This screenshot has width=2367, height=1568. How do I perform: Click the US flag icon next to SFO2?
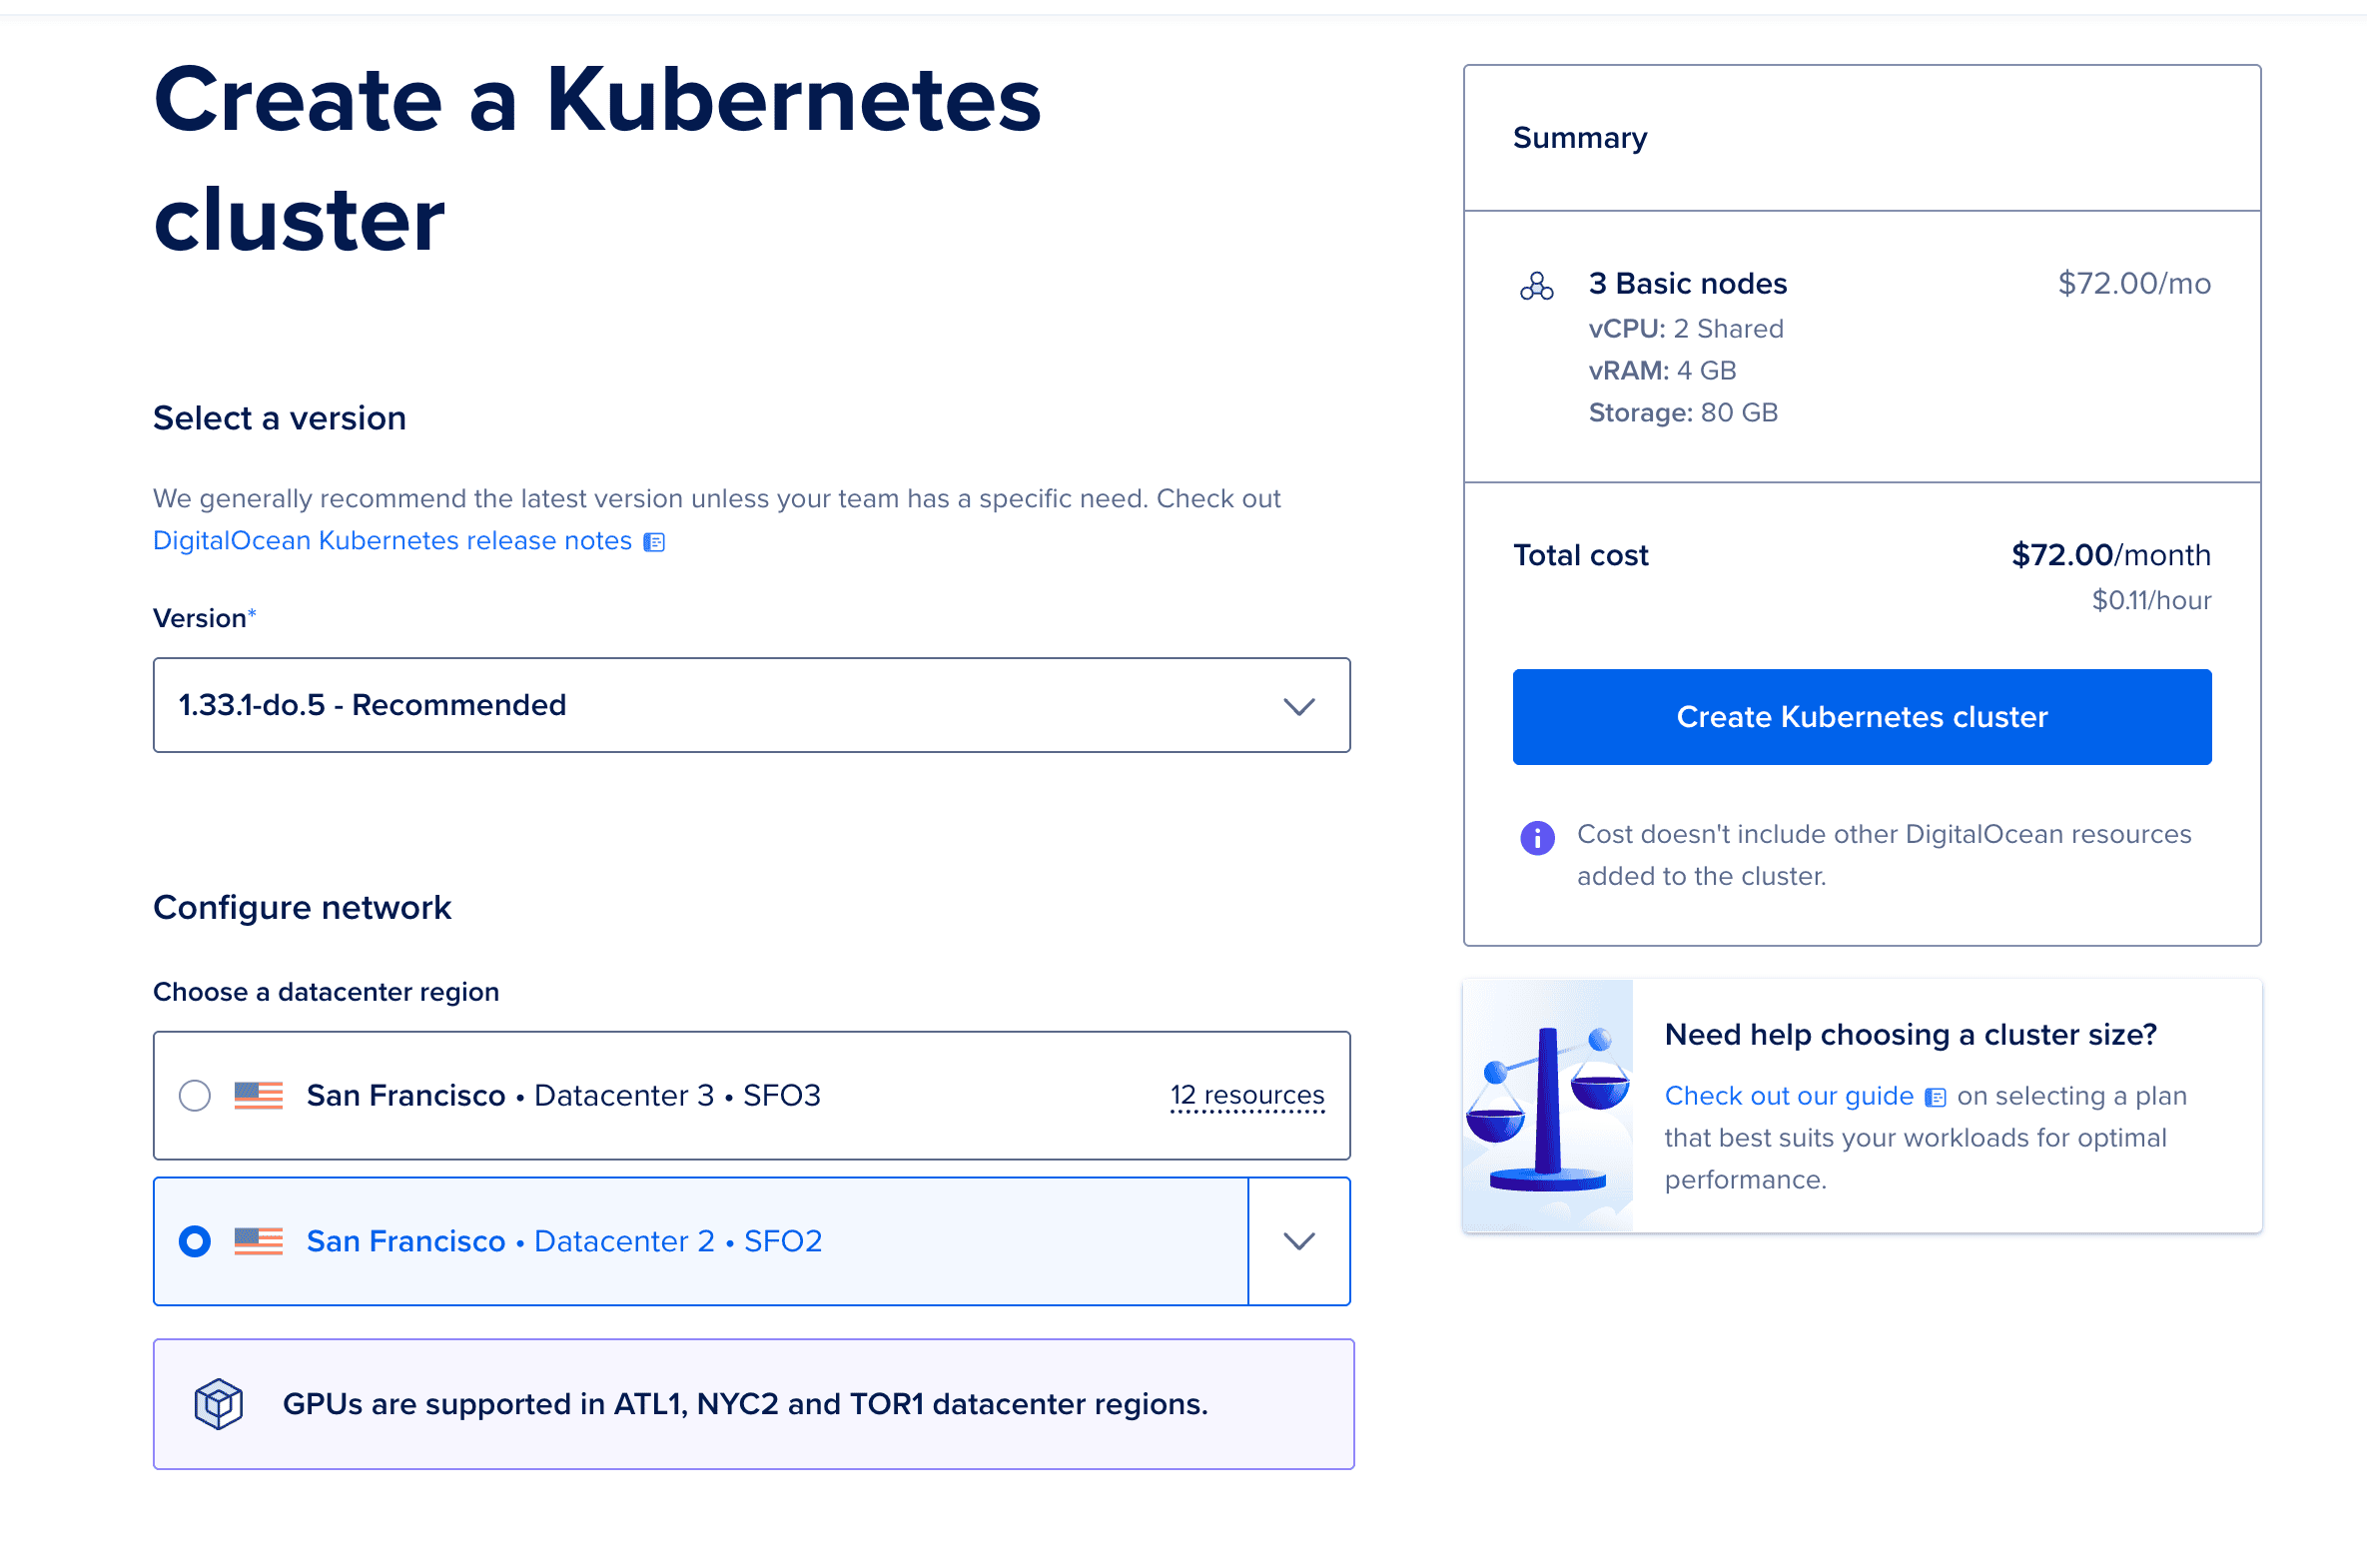(258, 1241)
